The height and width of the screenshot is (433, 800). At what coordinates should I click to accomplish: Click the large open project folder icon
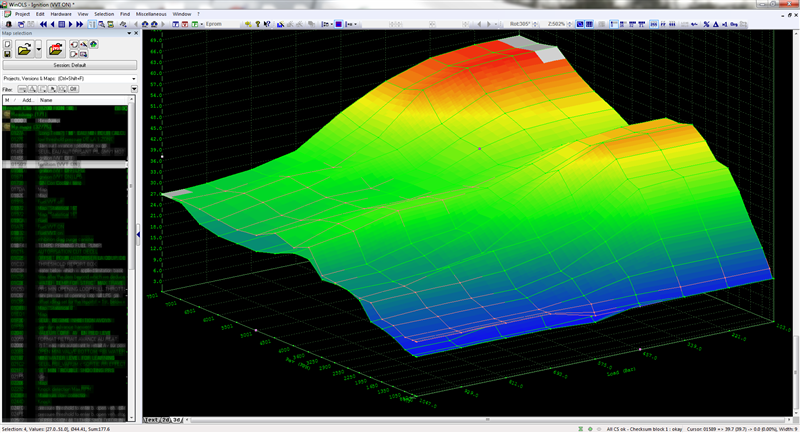[22, 48]
